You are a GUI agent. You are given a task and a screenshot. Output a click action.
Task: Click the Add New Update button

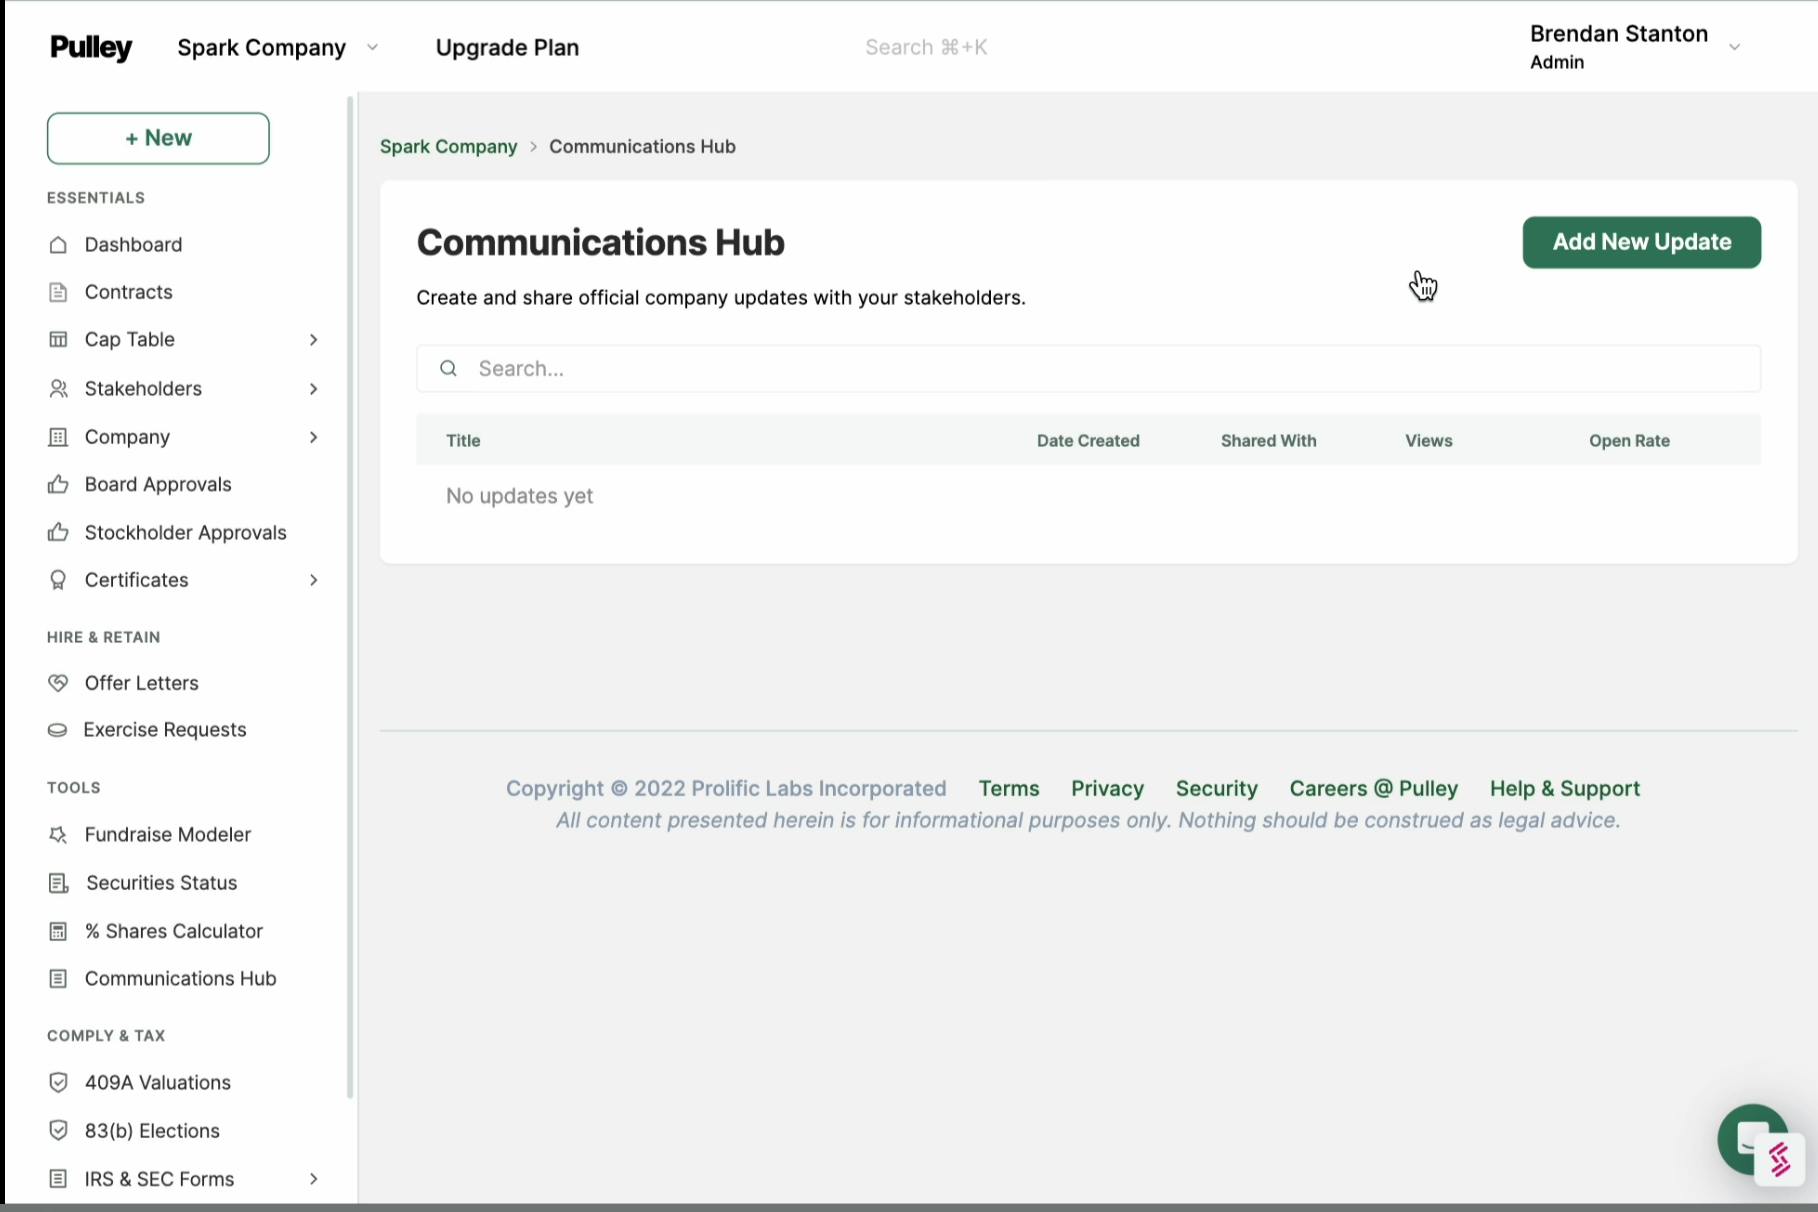click(x=1641, y=242)
